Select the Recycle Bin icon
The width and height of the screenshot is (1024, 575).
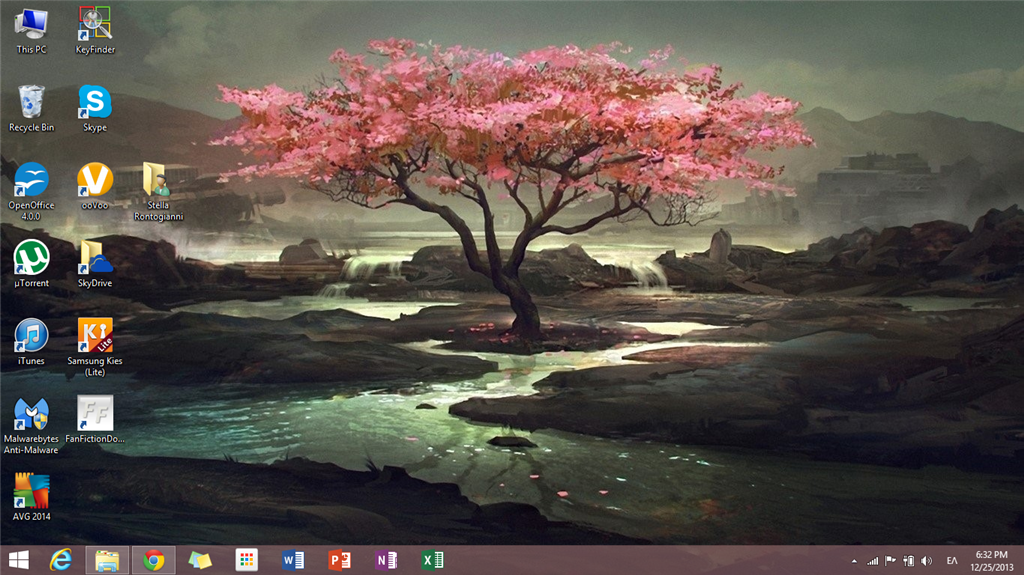pos(31,108)
